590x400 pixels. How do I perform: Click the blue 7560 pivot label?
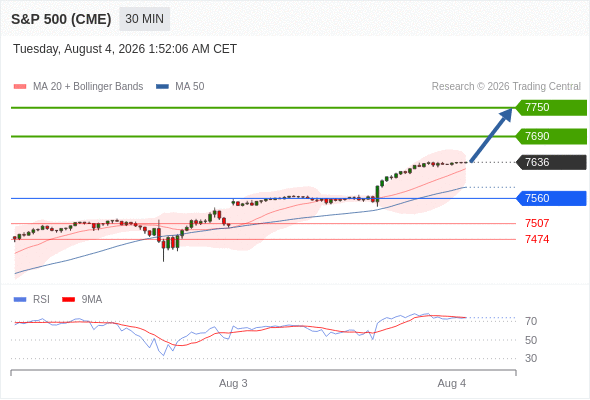(x=551, y=198)
